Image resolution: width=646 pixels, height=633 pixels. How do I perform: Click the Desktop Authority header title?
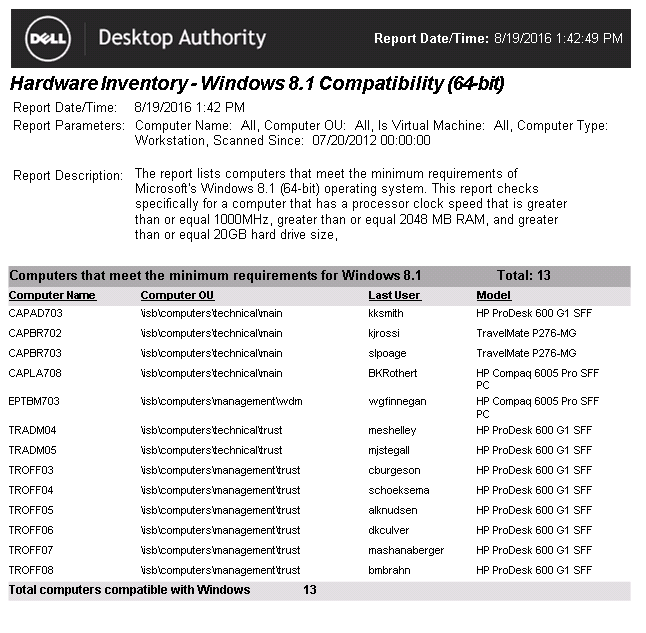click(182, 39)
